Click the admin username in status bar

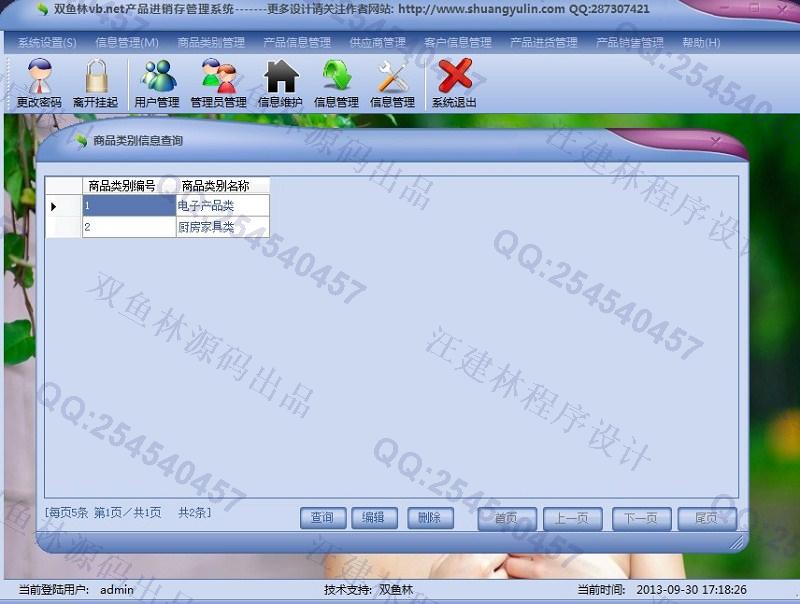point(117,590)
